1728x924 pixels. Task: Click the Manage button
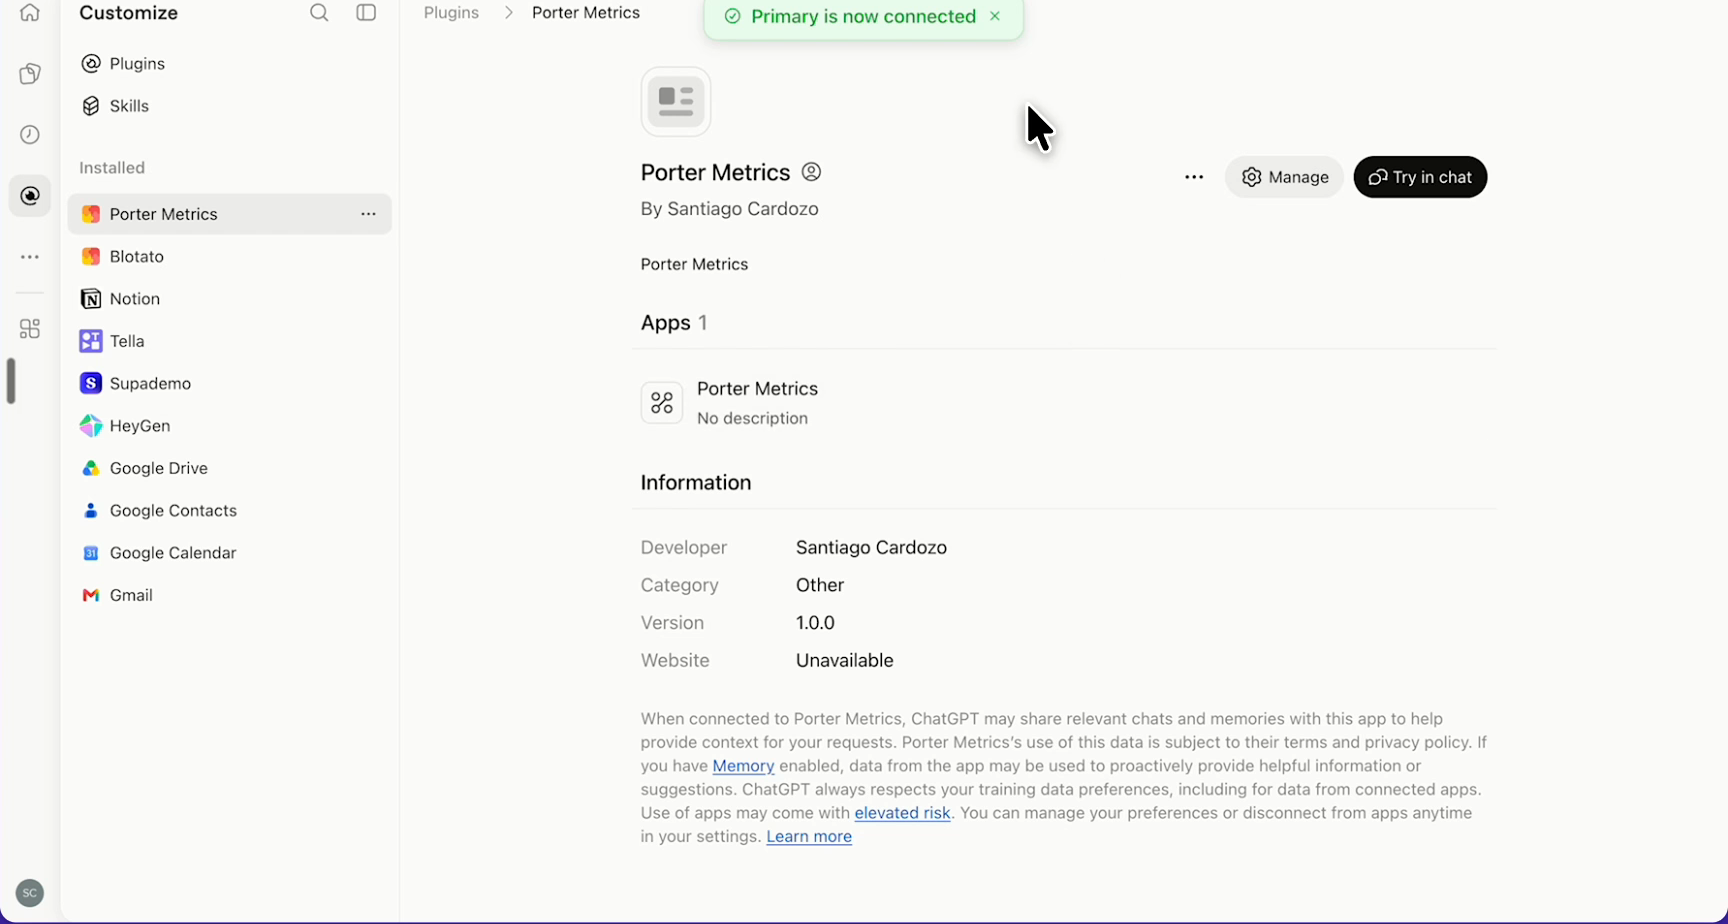click(x=1284, y=177)
